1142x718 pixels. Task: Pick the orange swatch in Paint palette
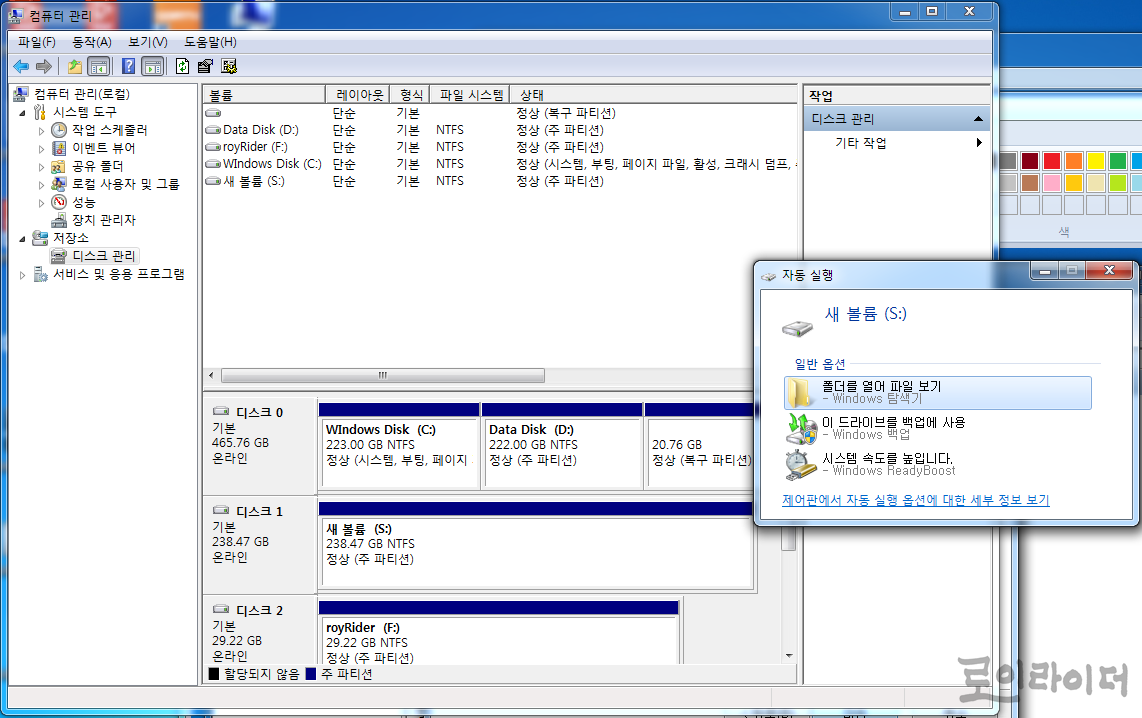click(1074, 161)
